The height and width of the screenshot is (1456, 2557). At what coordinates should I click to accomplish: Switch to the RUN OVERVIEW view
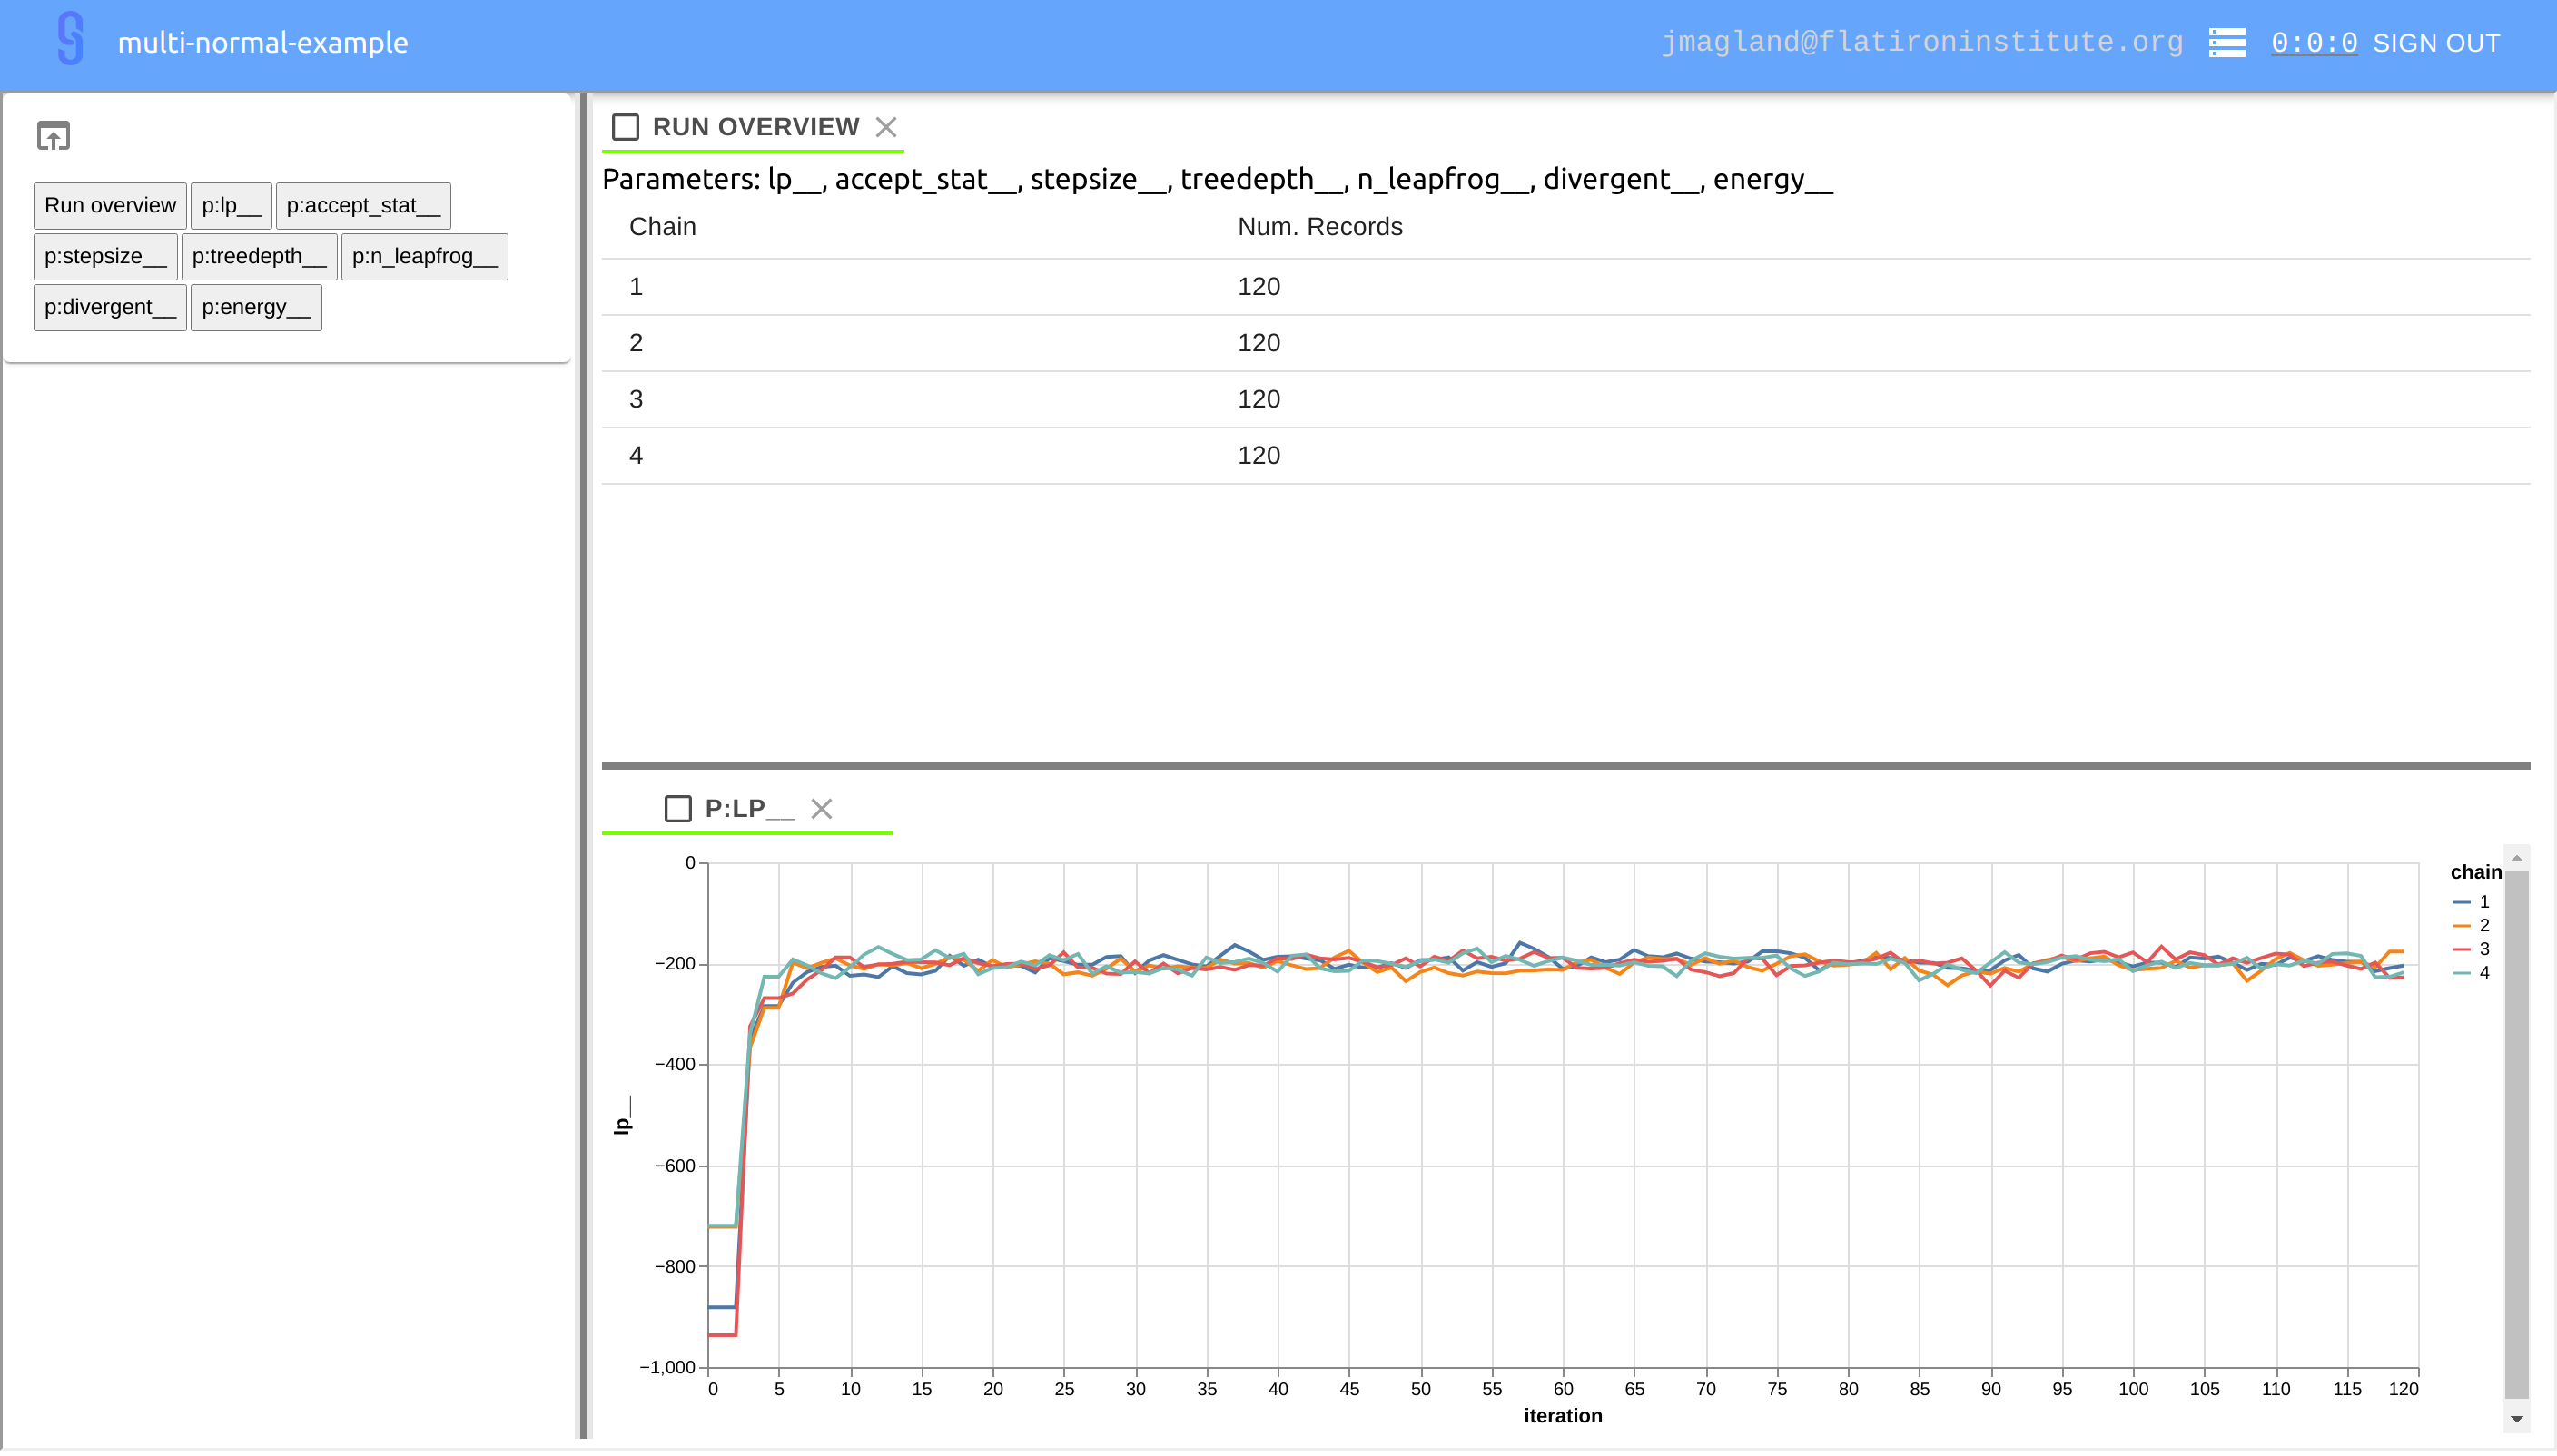pos(755,126)
